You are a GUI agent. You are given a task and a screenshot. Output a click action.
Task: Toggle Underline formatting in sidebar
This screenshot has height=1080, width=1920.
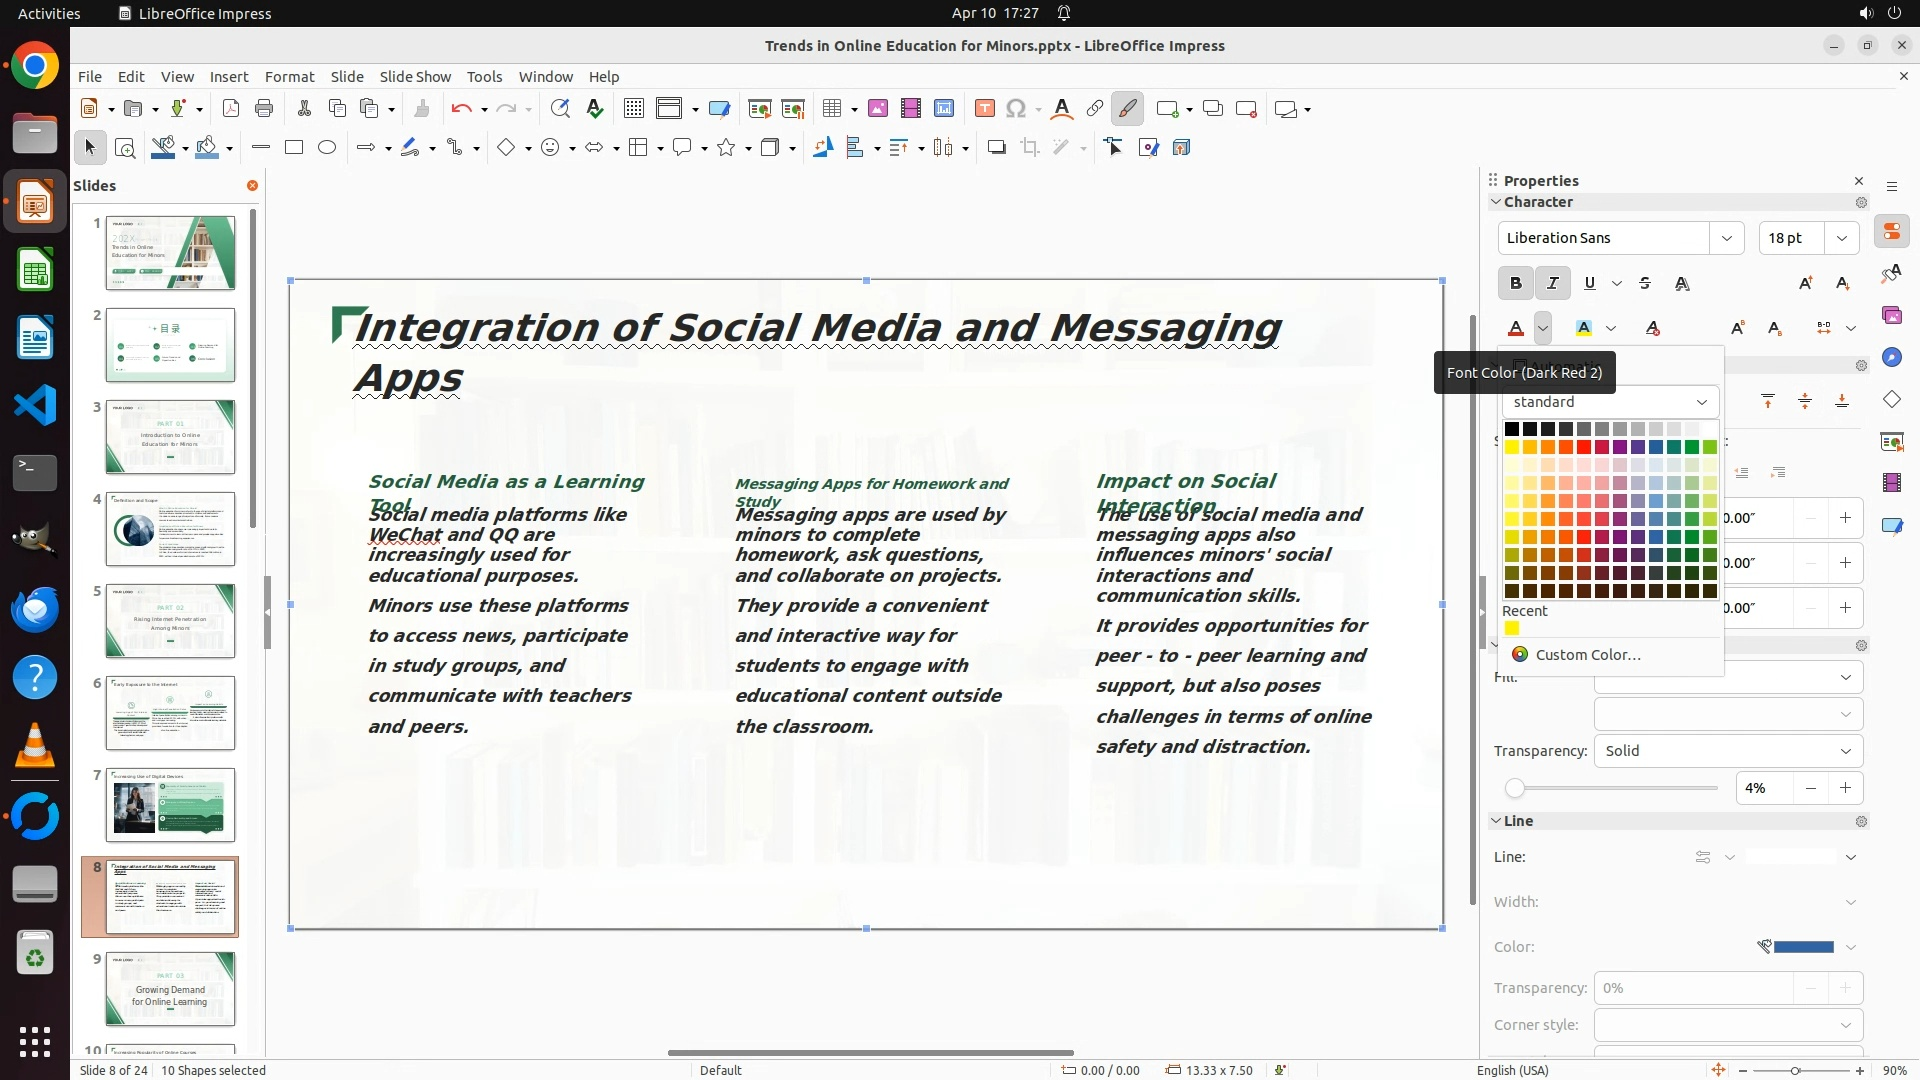tap(1589, 284)
